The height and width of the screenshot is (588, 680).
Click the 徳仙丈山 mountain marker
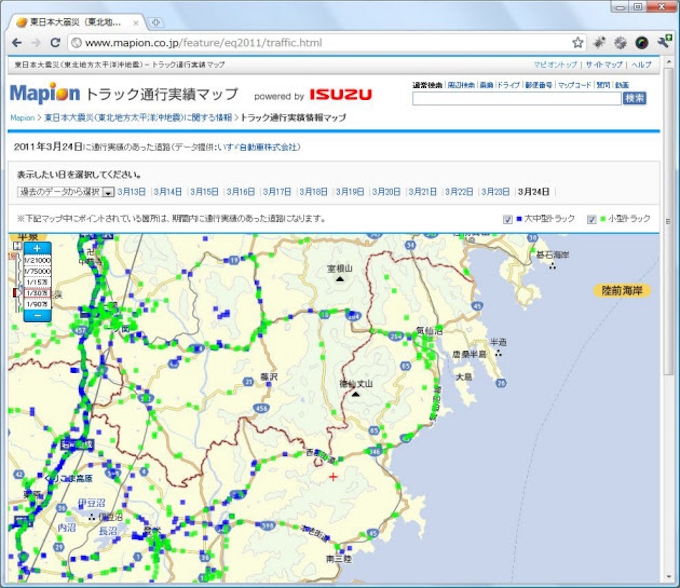[x=356, y=394]
